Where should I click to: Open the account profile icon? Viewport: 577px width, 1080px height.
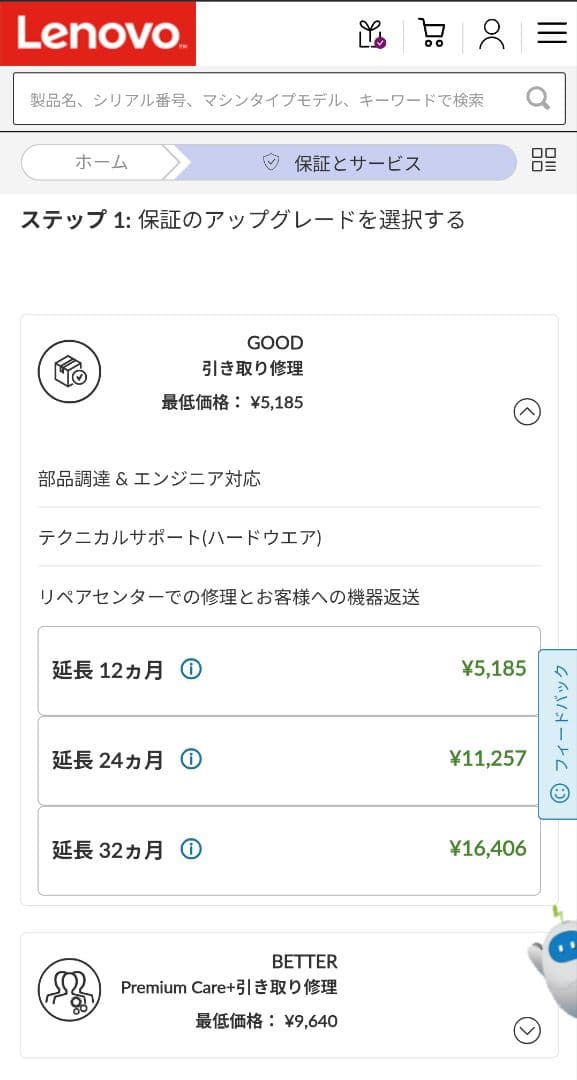(491, 33)
